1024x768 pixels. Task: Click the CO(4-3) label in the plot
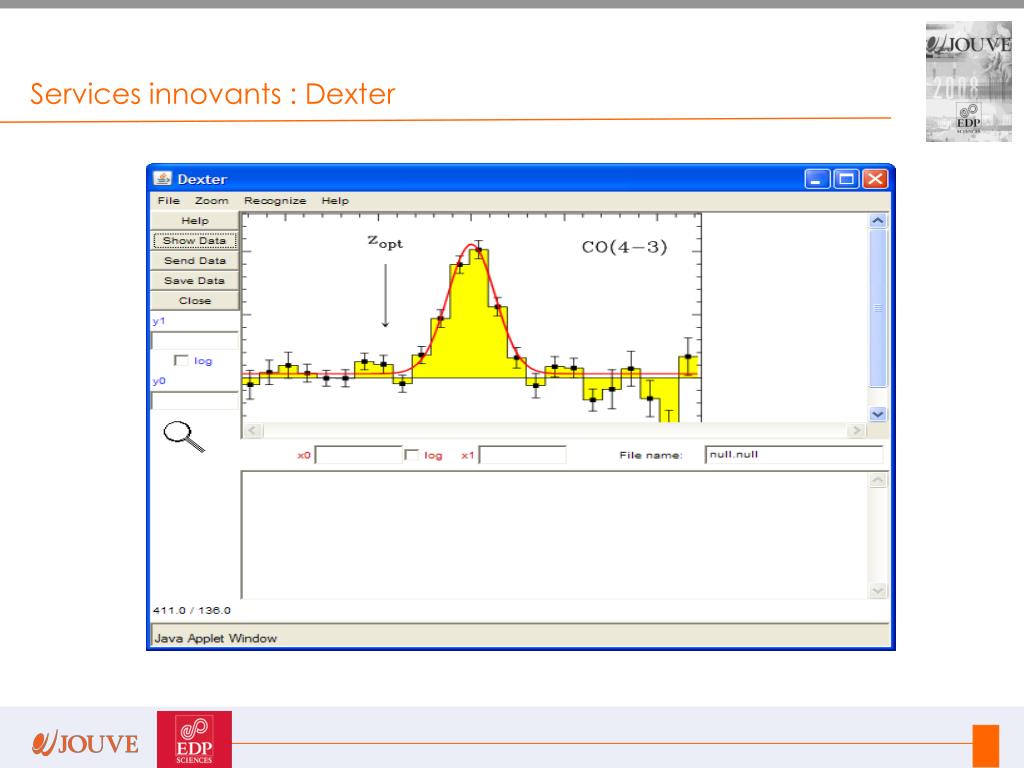[x=624, y=247]
